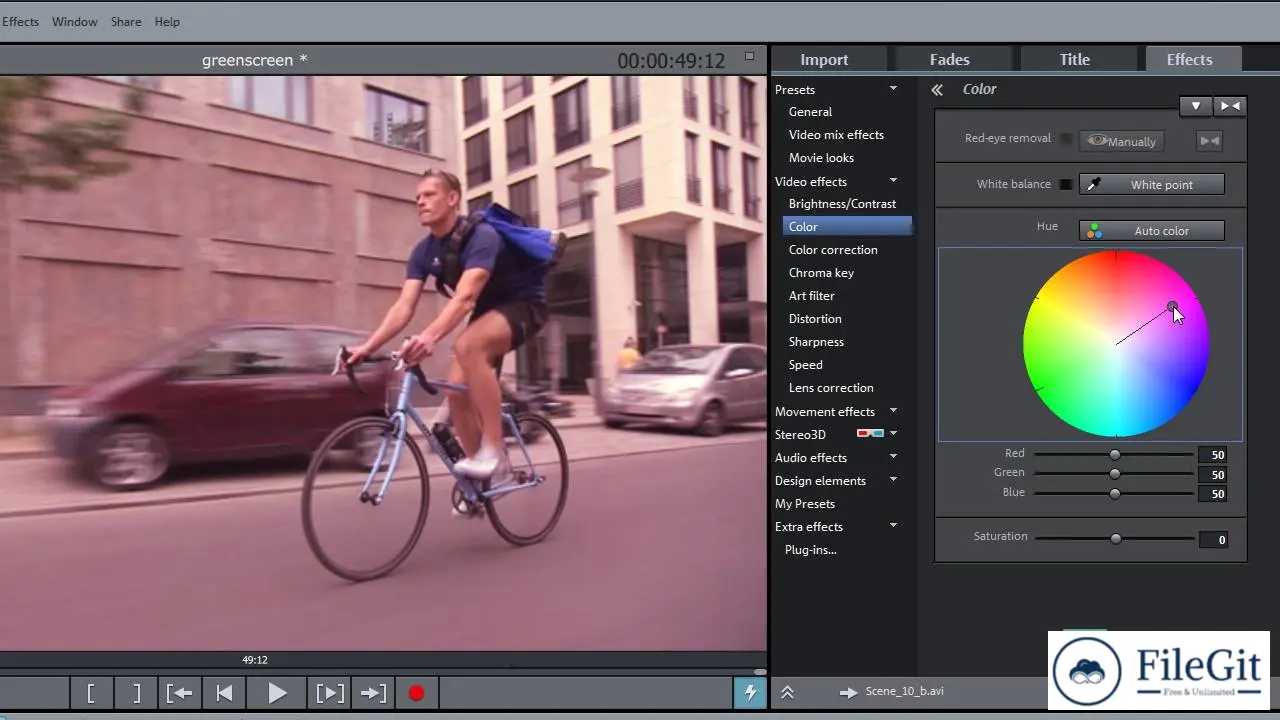Expand the Extra effects section
The width and height of the screenshot is (1280, 720).
click(x=893, y=526)
